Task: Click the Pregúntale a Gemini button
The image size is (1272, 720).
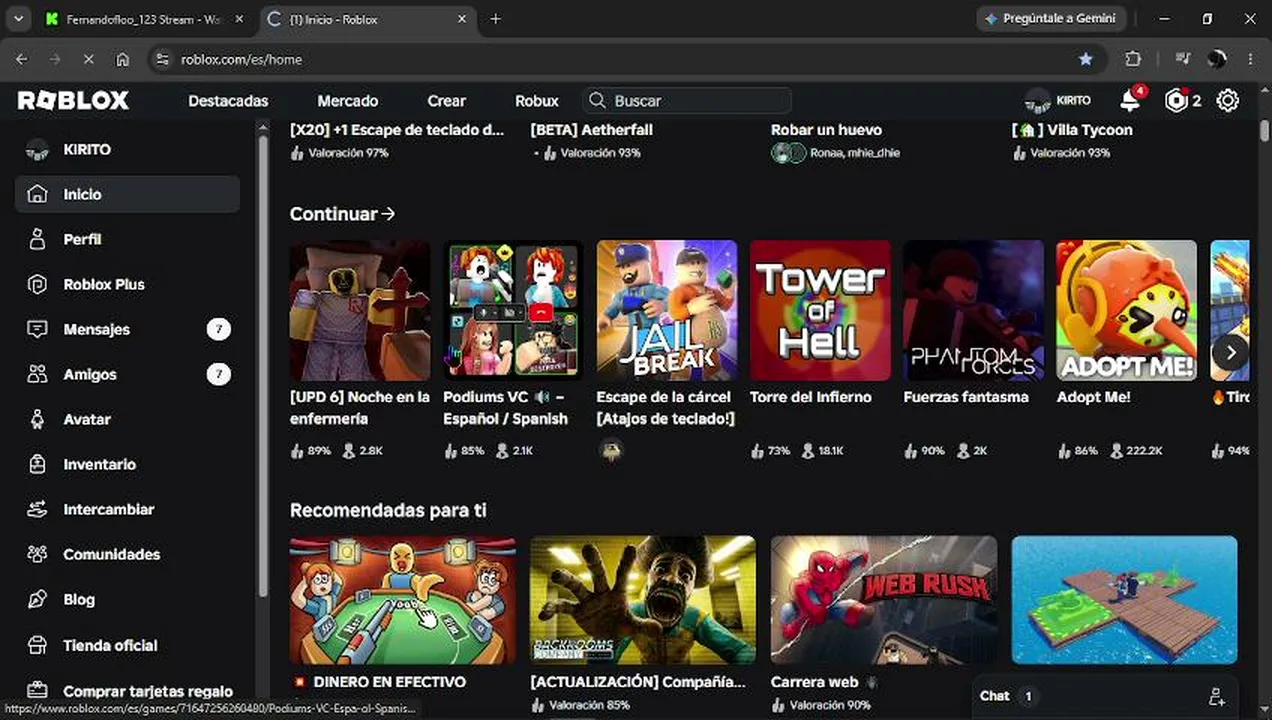Action: 1051,19
